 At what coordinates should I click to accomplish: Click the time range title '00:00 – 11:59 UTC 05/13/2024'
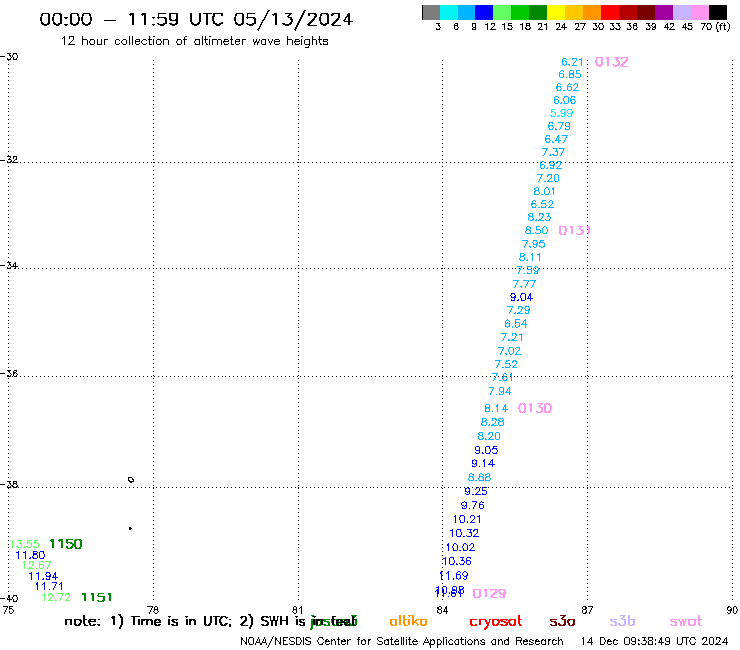click(x=196, y=19)
